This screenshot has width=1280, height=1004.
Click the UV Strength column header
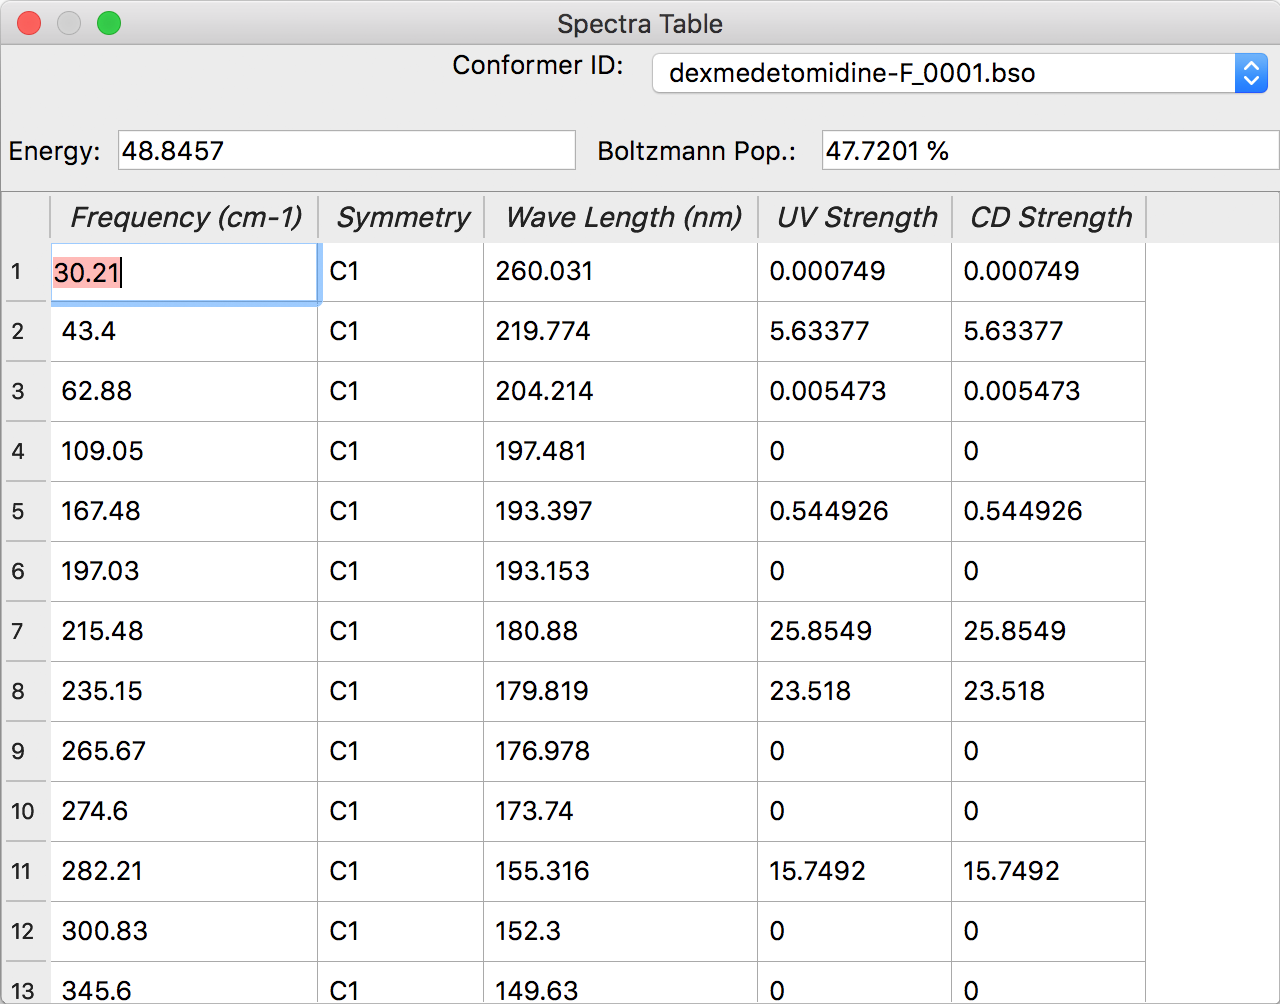(x=855, y=217)
